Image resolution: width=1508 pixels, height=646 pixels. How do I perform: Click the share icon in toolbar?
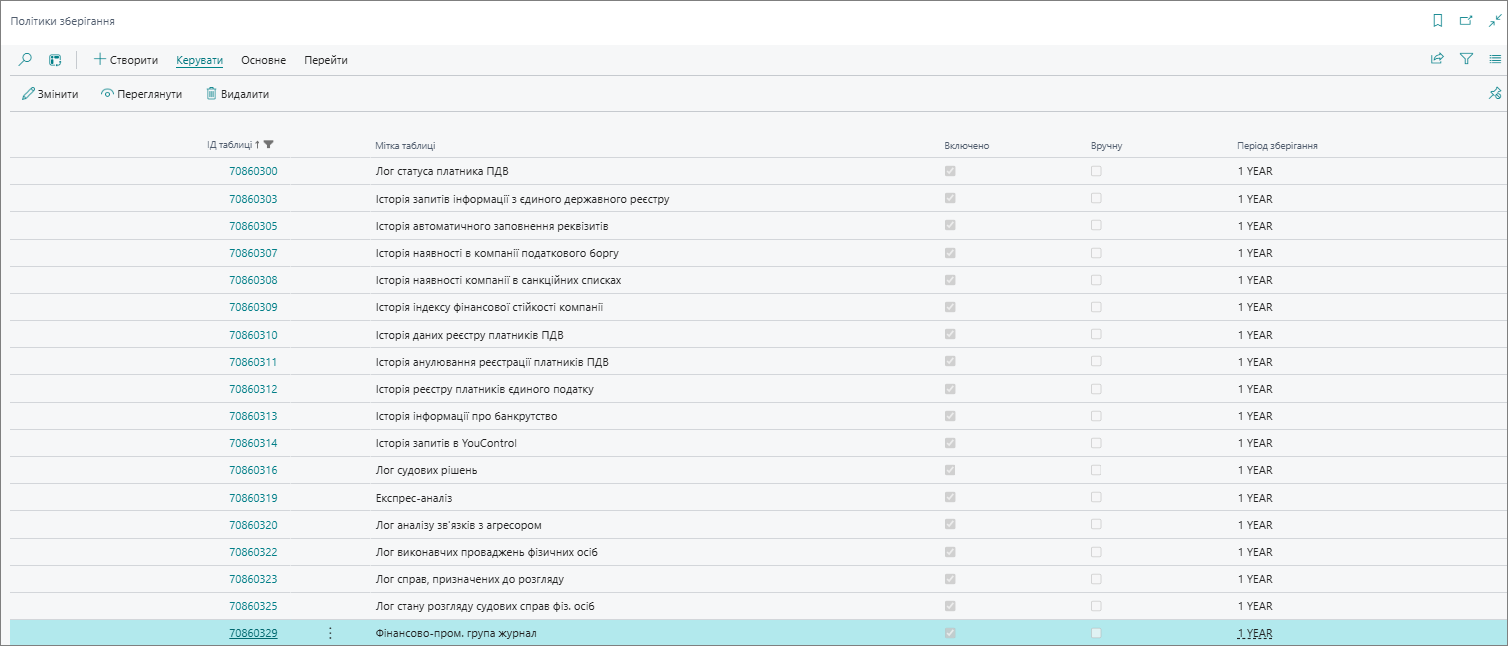[1437, 59]
